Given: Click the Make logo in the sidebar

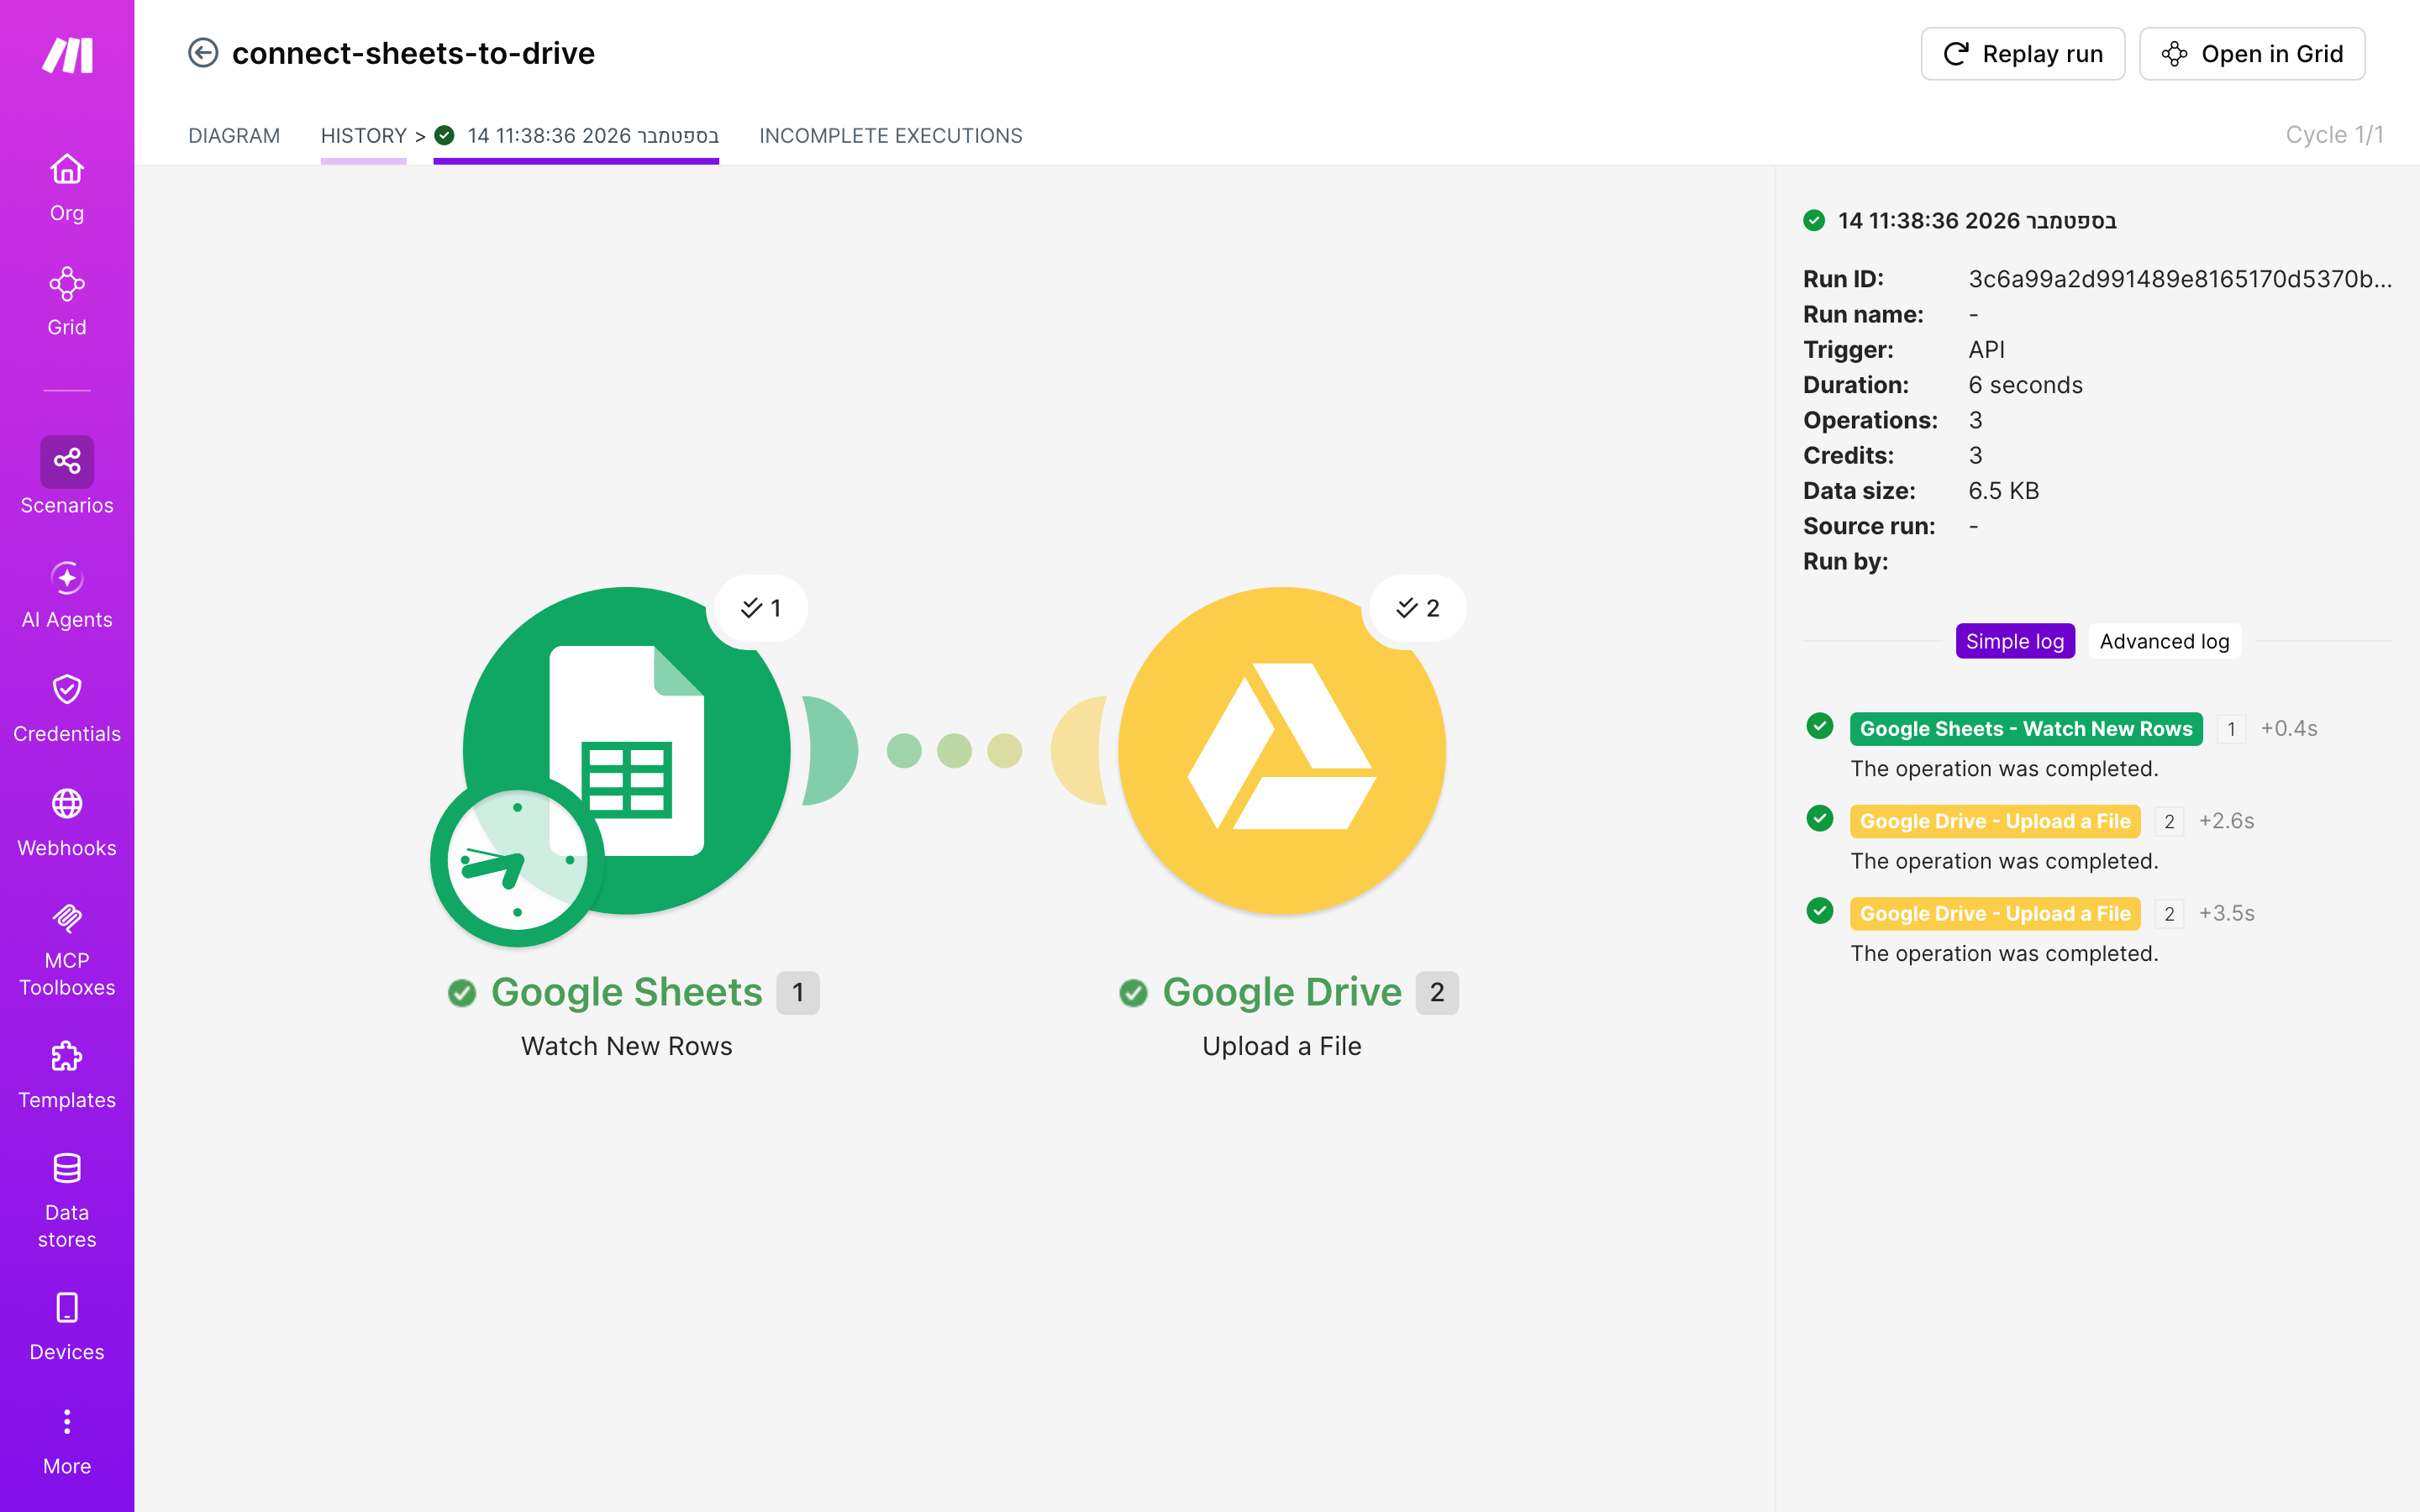Looking at the screenshot, I should 67,55.
